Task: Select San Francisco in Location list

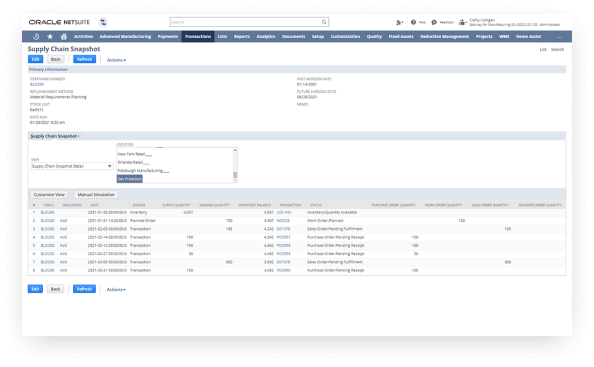Action: 130,179
